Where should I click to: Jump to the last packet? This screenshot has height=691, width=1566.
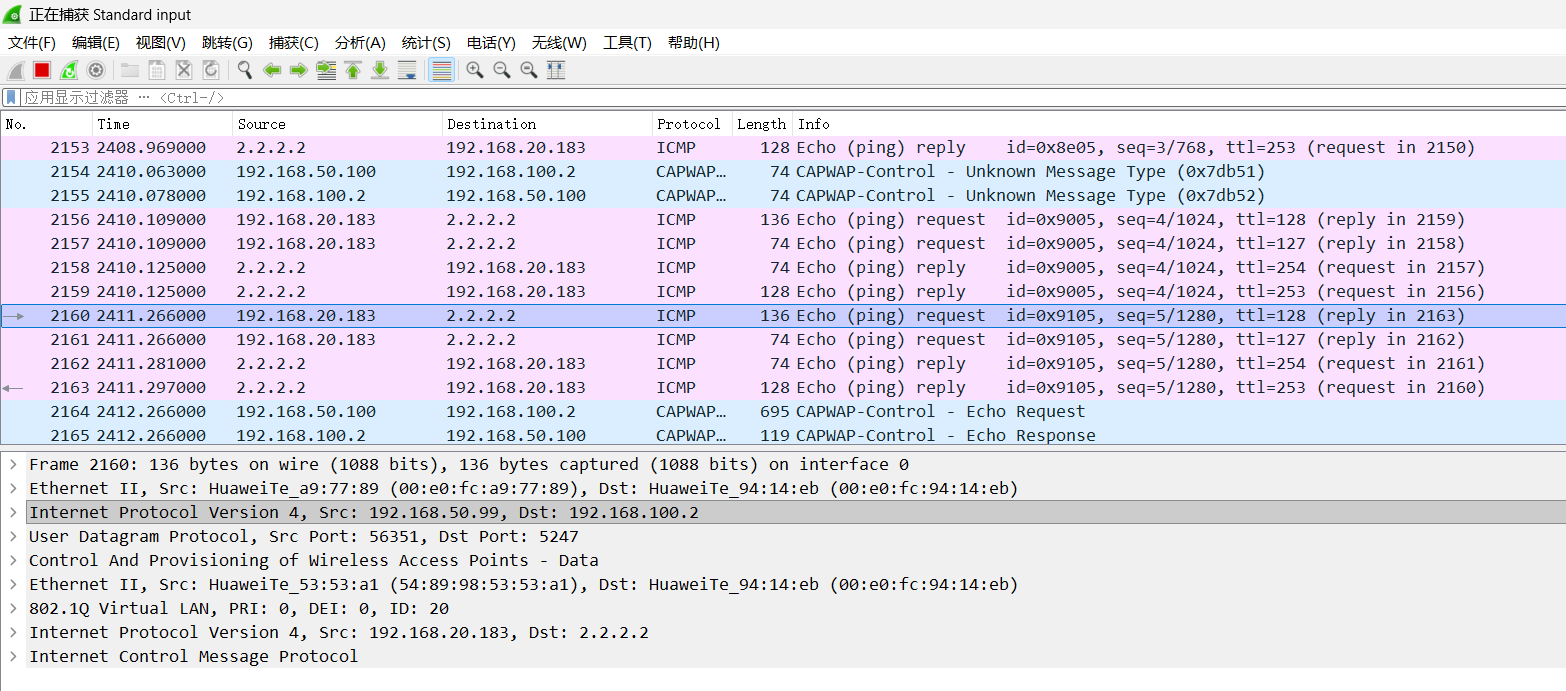(x=380, y=70)
